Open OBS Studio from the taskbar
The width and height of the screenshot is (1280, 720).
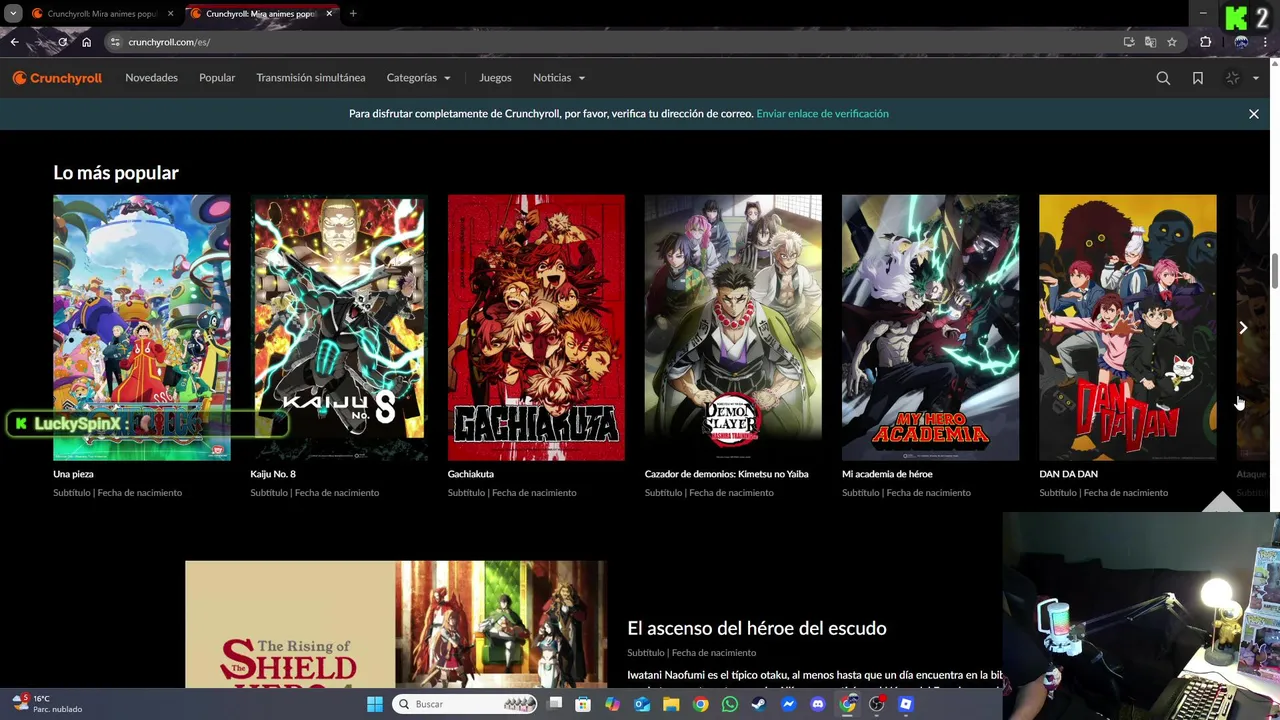(877, 704)
